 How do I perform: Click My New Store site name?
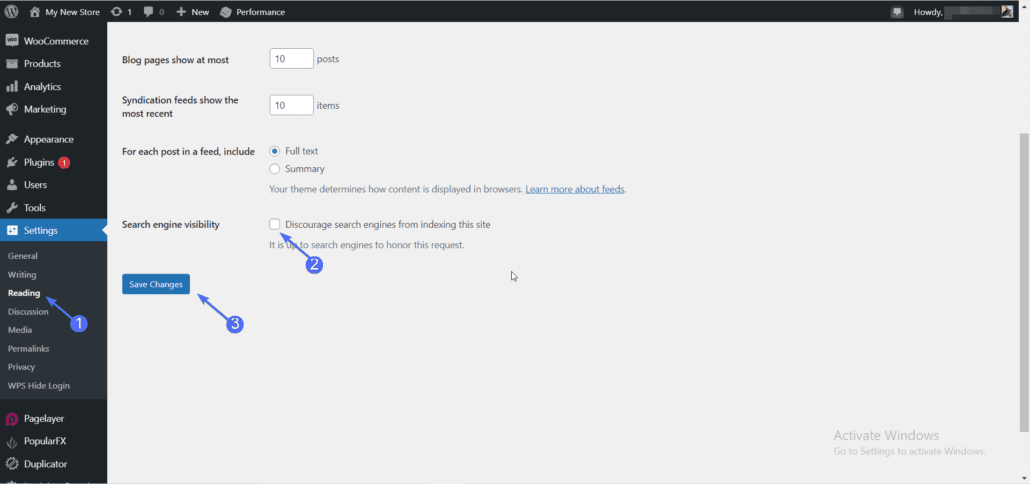click(72, 12)
